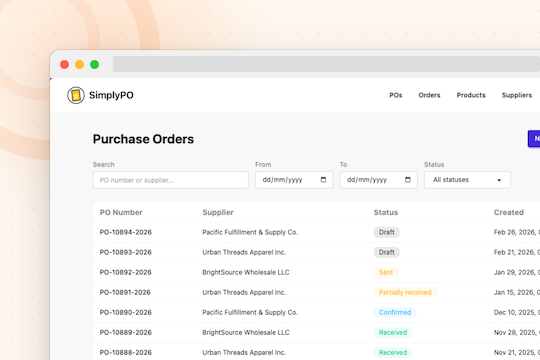Click Urban Threads Apparel in PO-10888 row
The image size is (540, 360).
[x=244, y=352]
